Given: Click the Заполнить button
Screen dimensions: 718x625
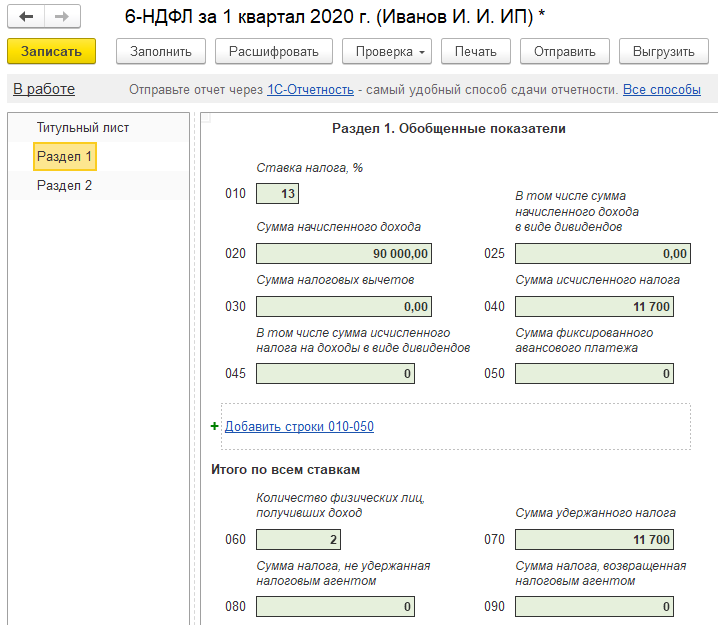Looking at the screenshot, I should (x=161, y=51).
